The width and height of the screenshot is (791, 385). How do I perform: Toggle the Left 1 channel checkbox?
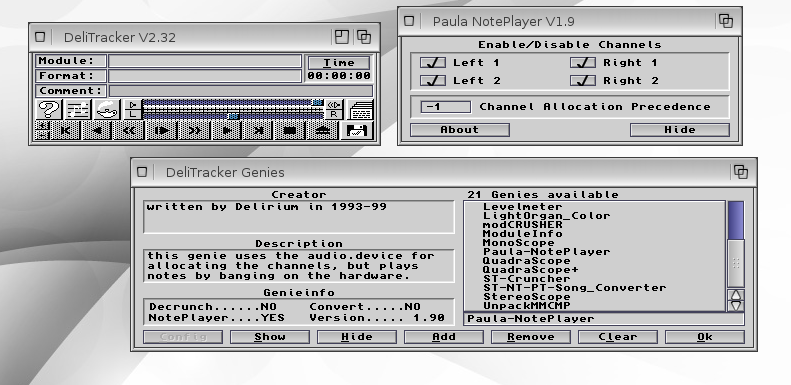(x=433, y=63)
